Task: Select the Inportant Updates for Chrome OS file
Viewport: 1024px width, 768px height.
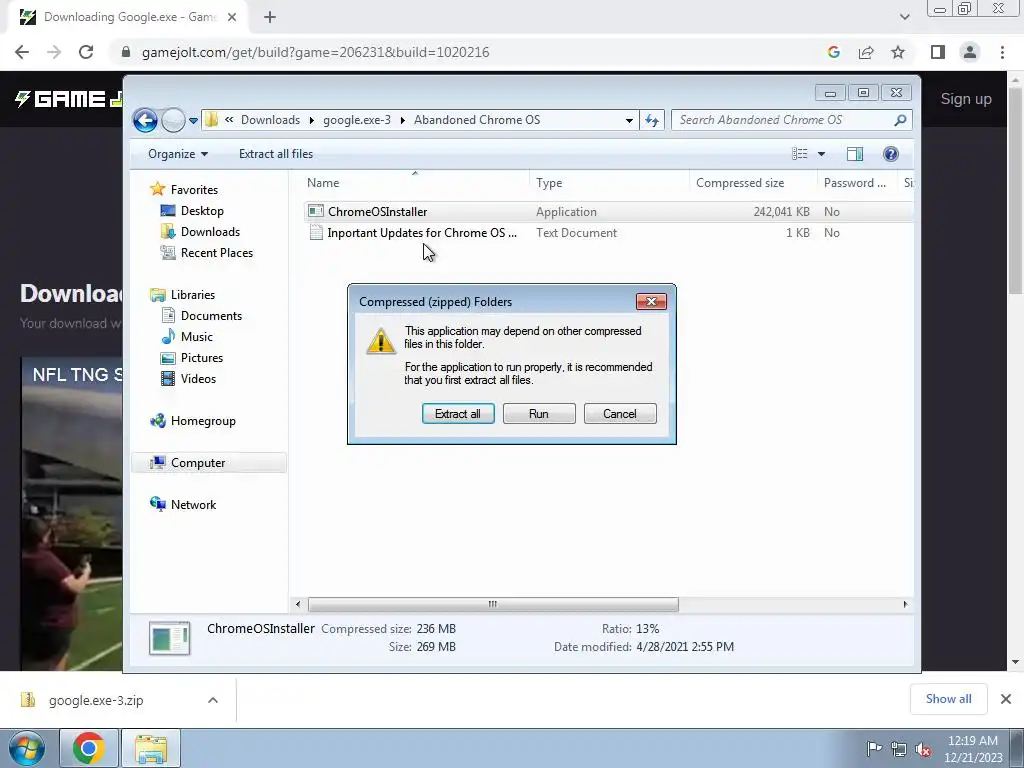Action: [422, 232]
